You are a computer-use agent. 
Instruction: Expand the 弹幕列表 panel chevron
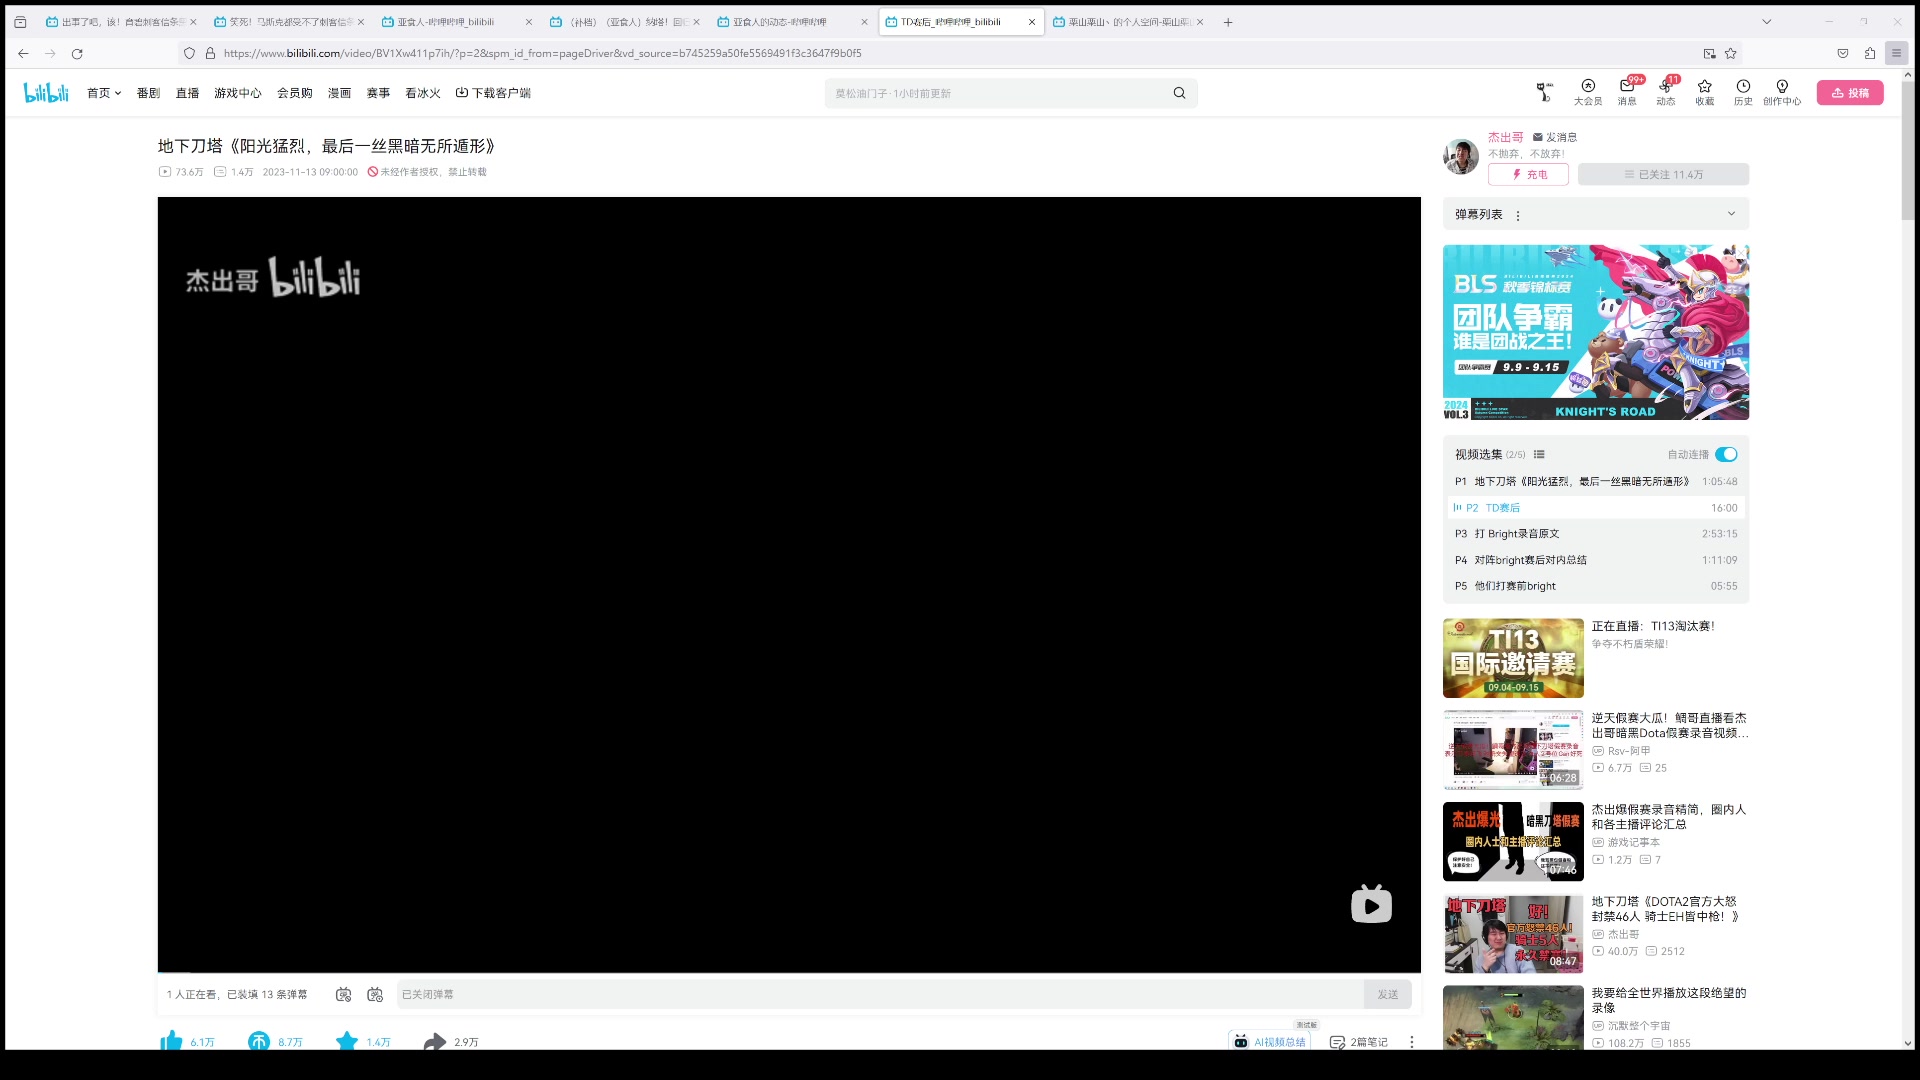click(1731, 214)
